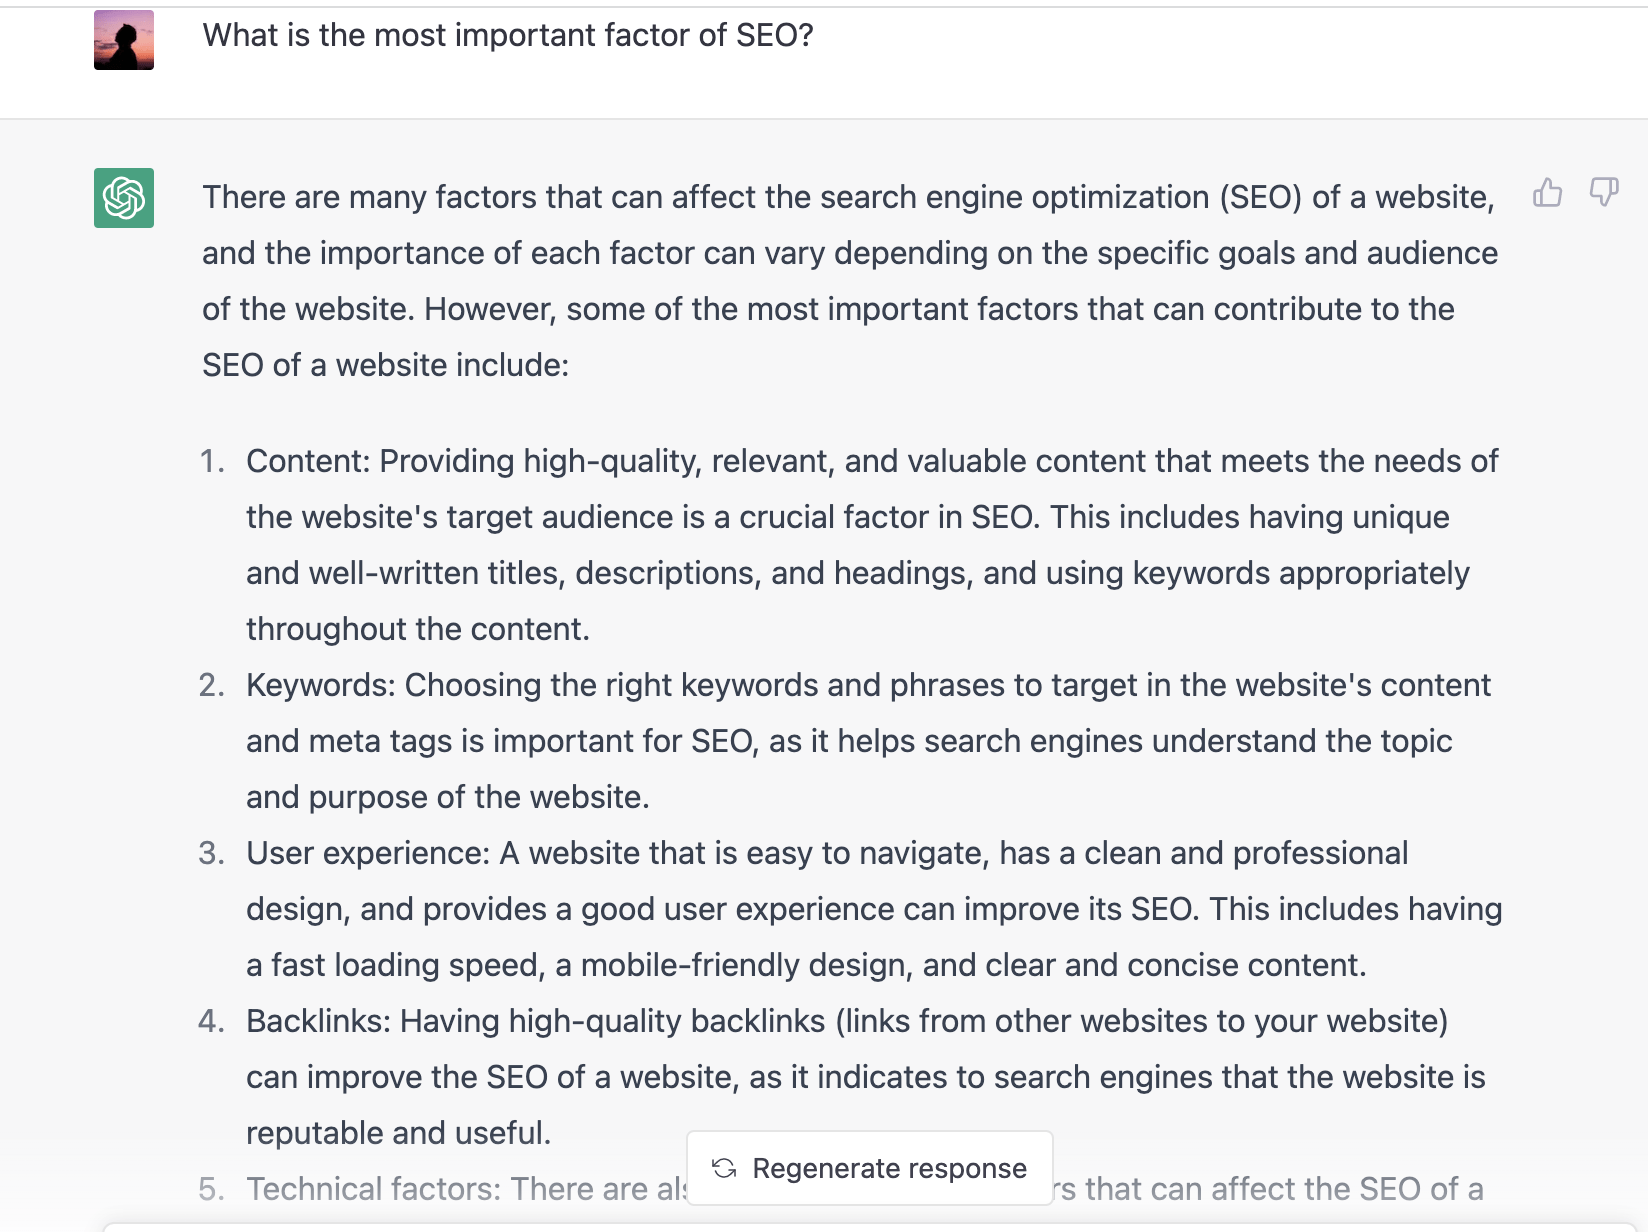This screenshot has height=1232, width=1648.
Task: Click the list number '5.' marker
Action: 212,1189
